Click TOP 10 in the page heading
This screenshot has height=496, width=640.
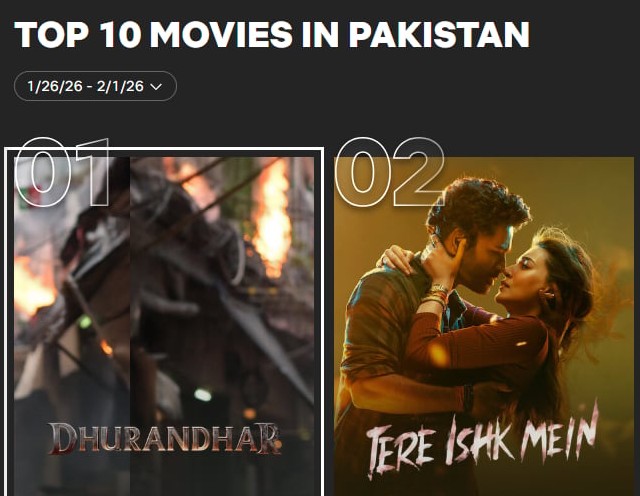pos(78,34)
